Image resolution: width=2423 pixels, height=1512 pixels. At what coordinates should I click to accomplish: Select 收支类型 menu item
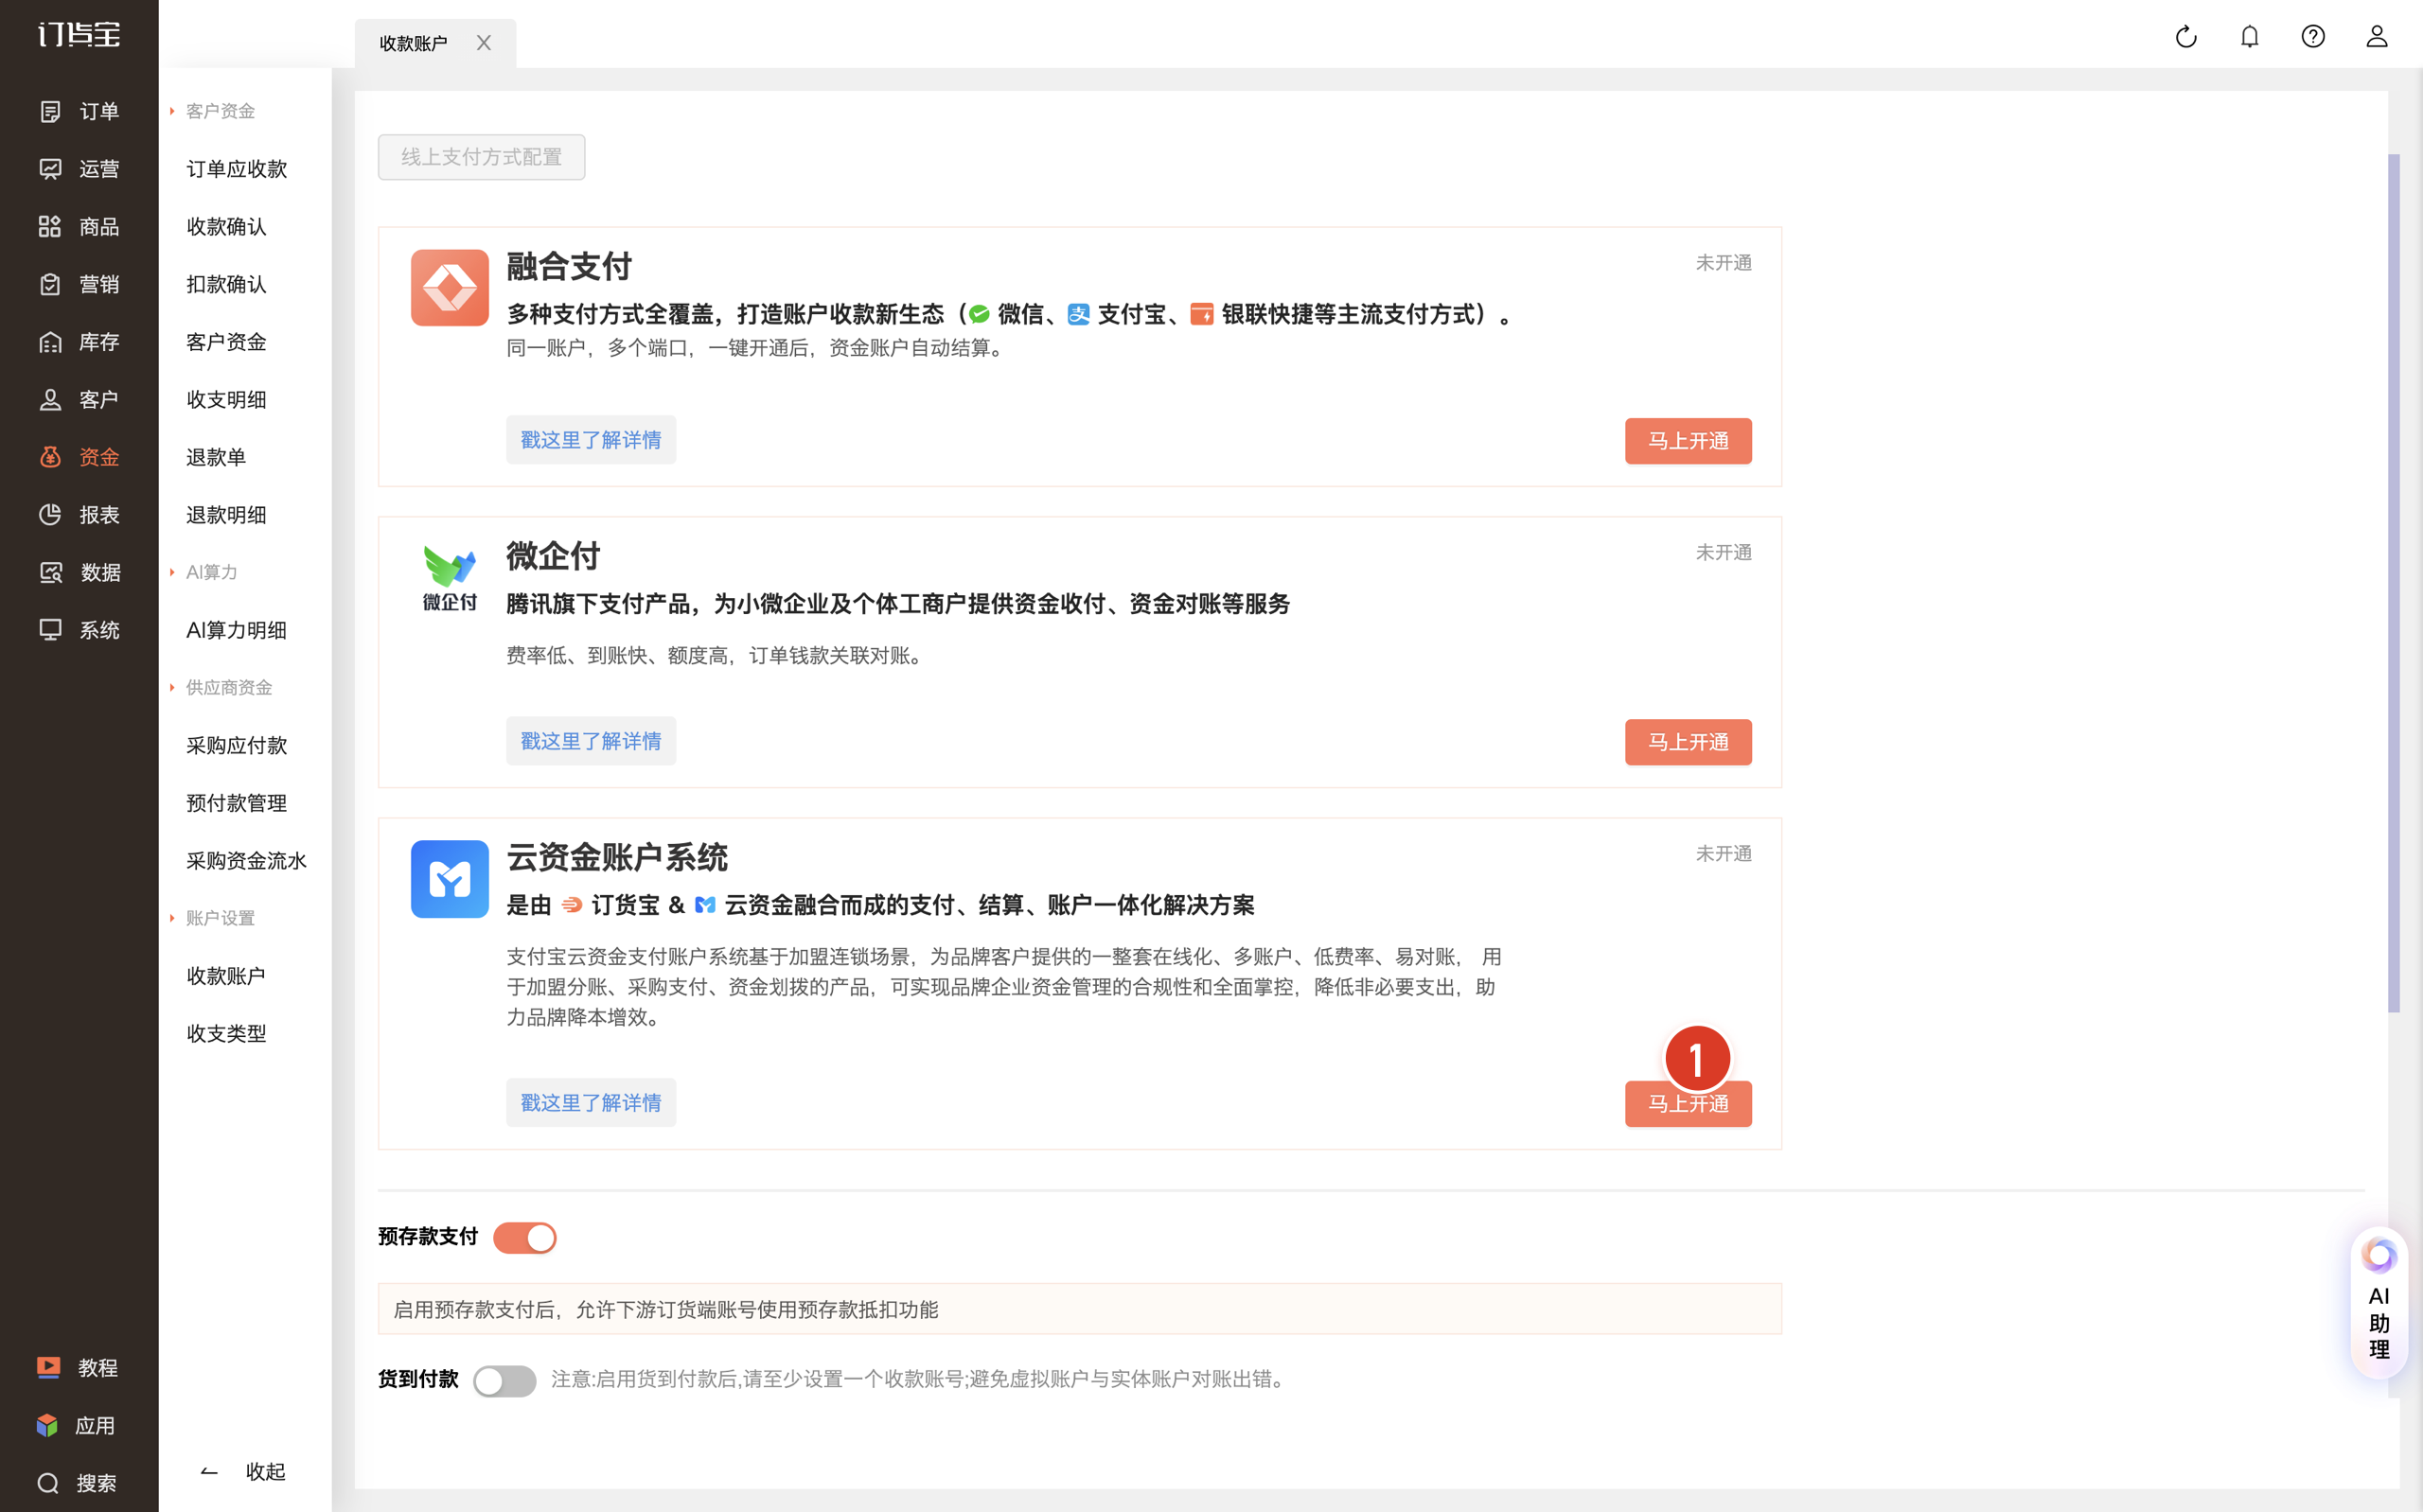[226, 1033]
